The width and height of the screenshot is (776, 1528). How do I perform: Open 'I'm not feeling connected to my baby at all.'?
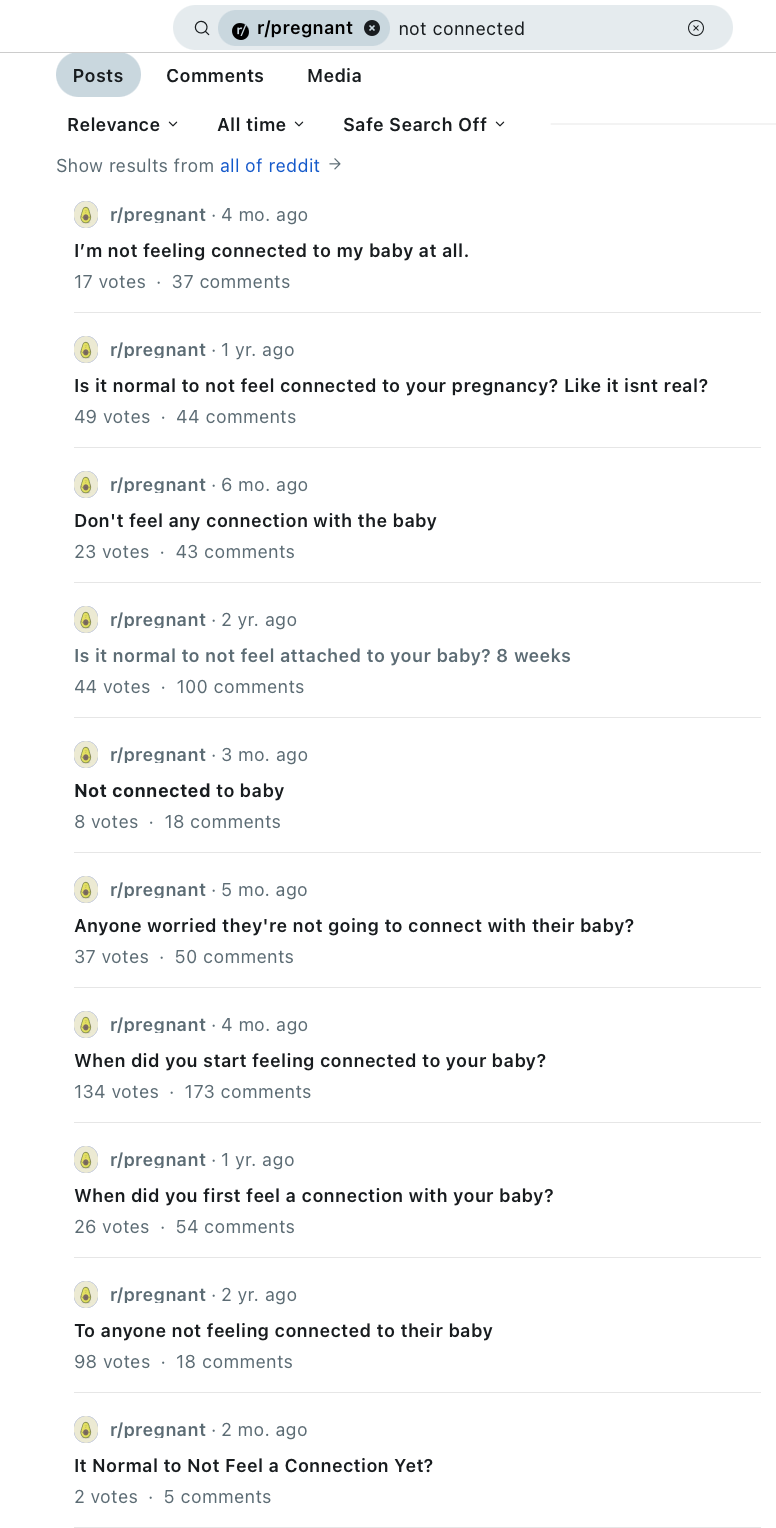click(271, 250)
